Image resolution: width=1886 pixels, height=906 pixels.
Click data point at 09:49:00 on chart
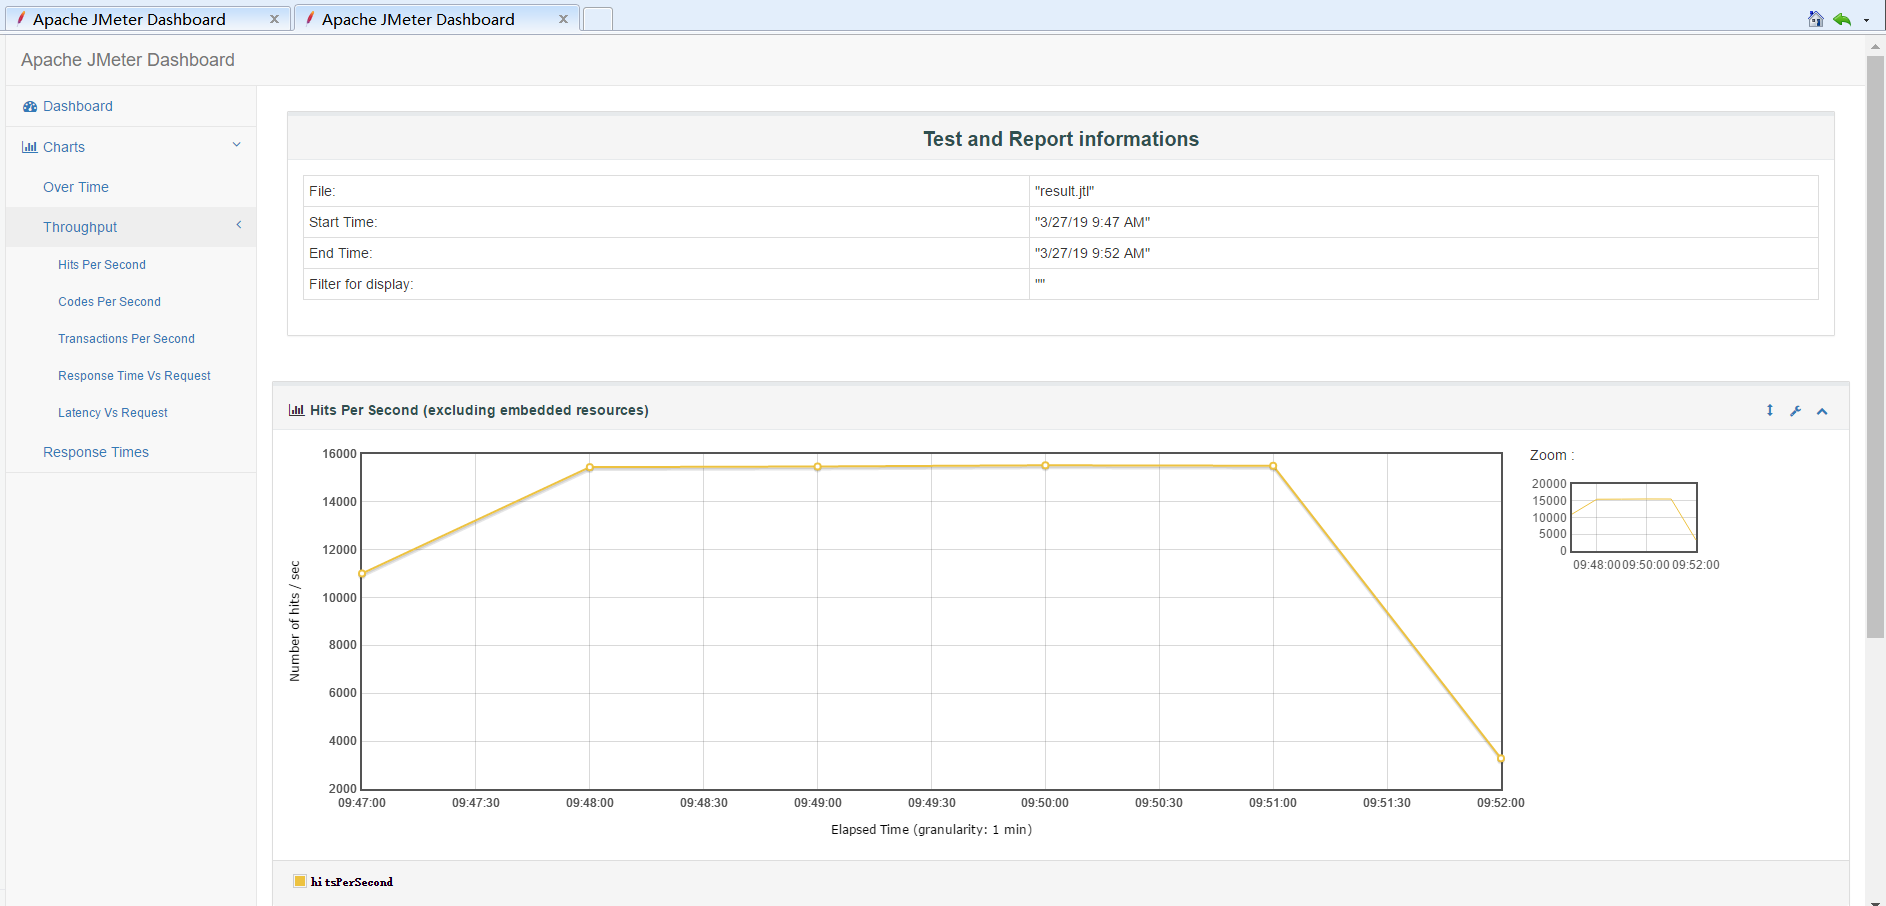pos(818,467)
